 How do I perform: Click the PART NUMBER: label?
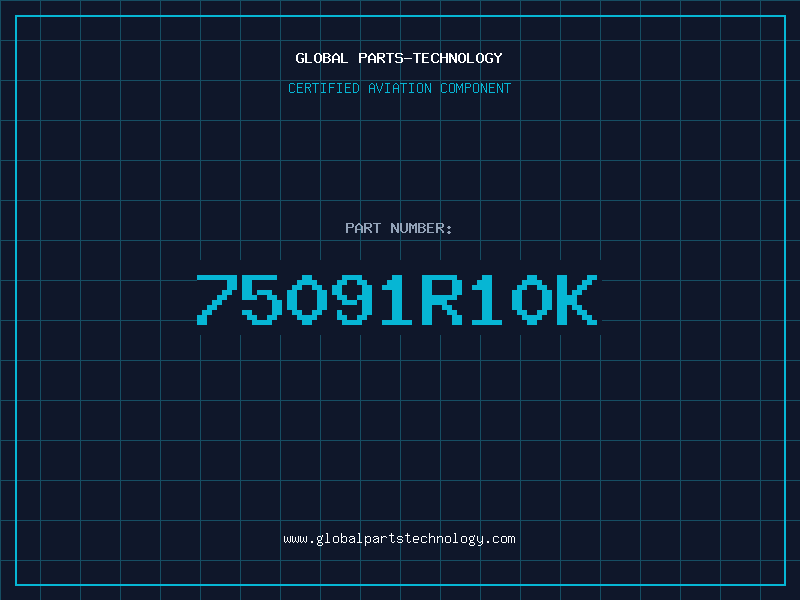[x=399, y=228]
